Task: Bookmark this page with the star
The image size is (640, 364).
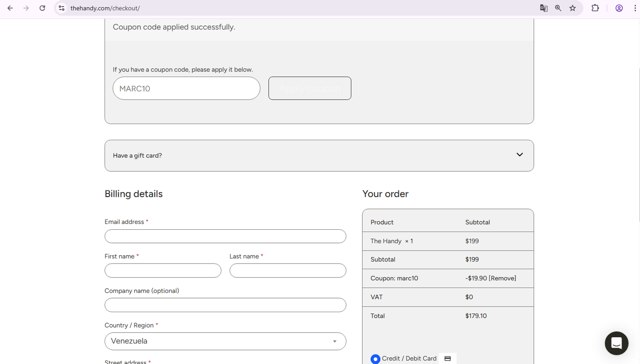Action: [x=573, y=8]
